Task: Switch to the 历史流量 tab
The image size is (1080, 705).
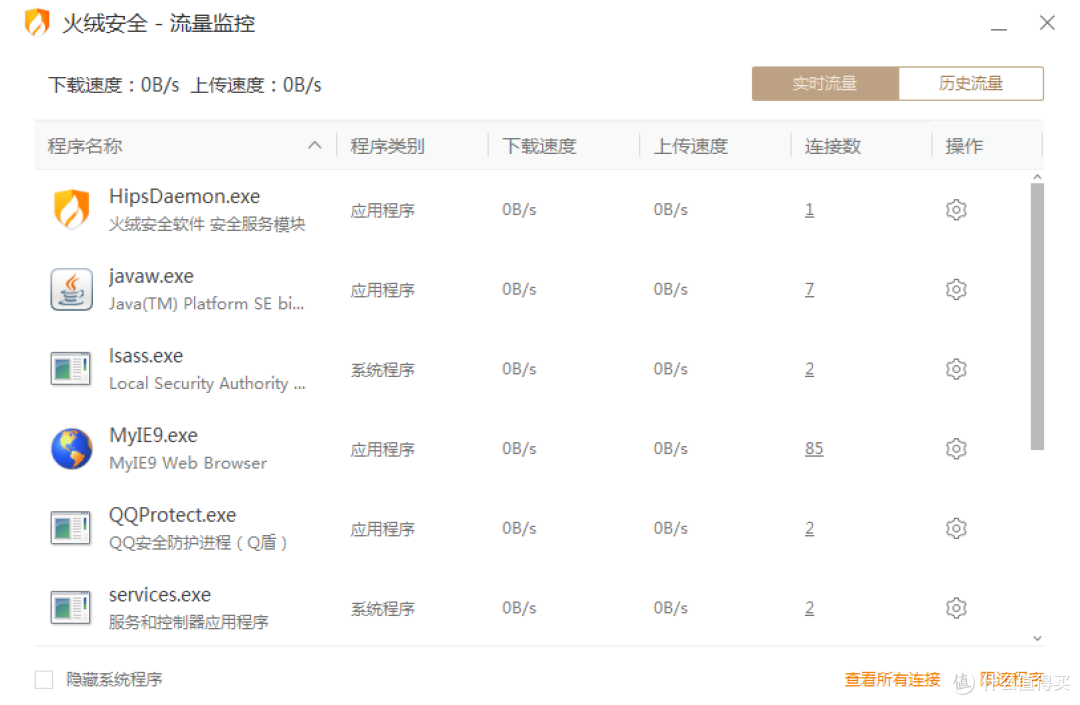Action: click(x=971, y=83)
